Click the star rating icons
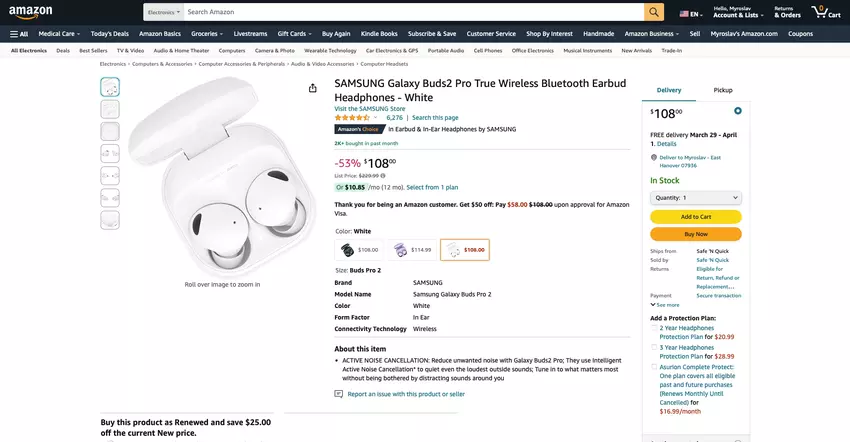Image resolution: width=850 pixels, height=442 pixels. tap(352, 117)
